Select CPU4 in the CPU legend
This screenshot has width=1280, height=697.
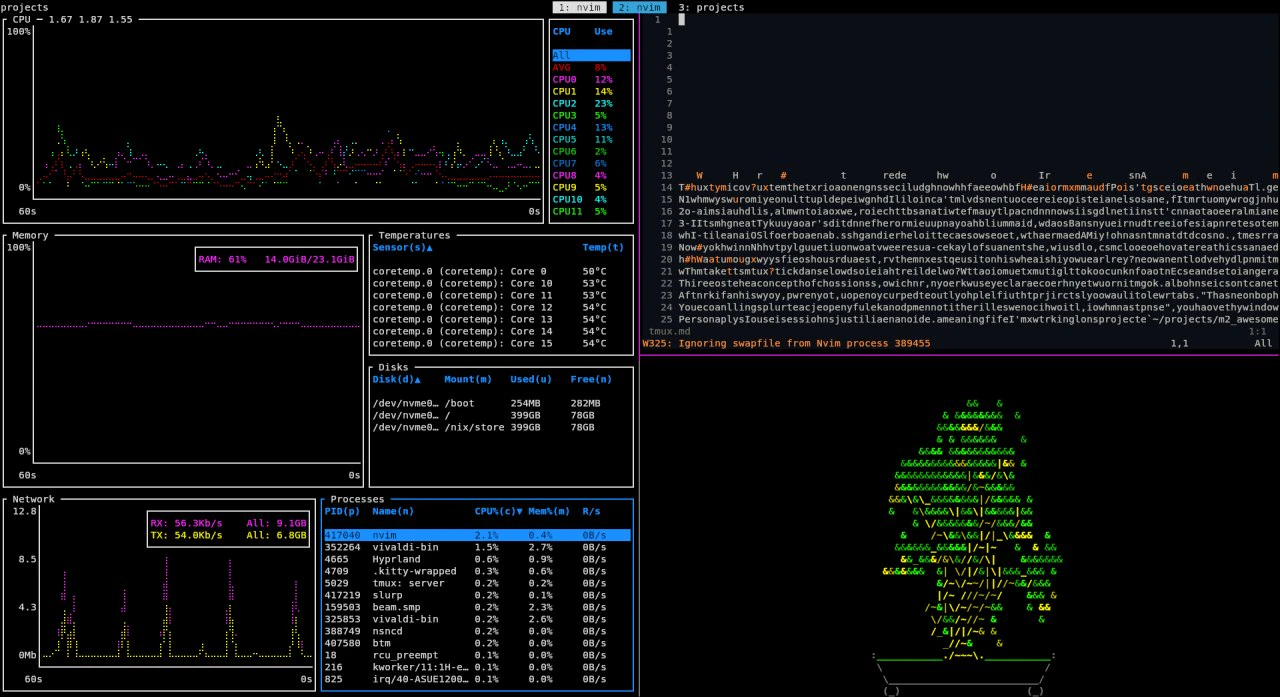coord(591,127)
